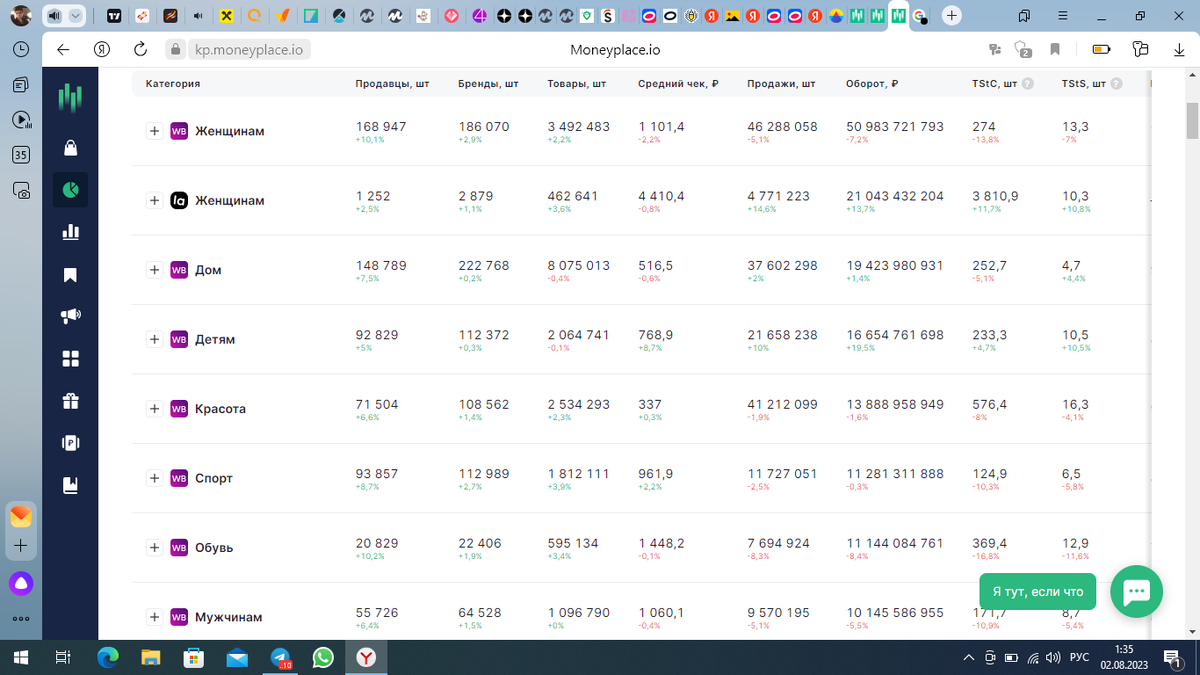Sort by Бренды, шт column header

pos(488,84)
